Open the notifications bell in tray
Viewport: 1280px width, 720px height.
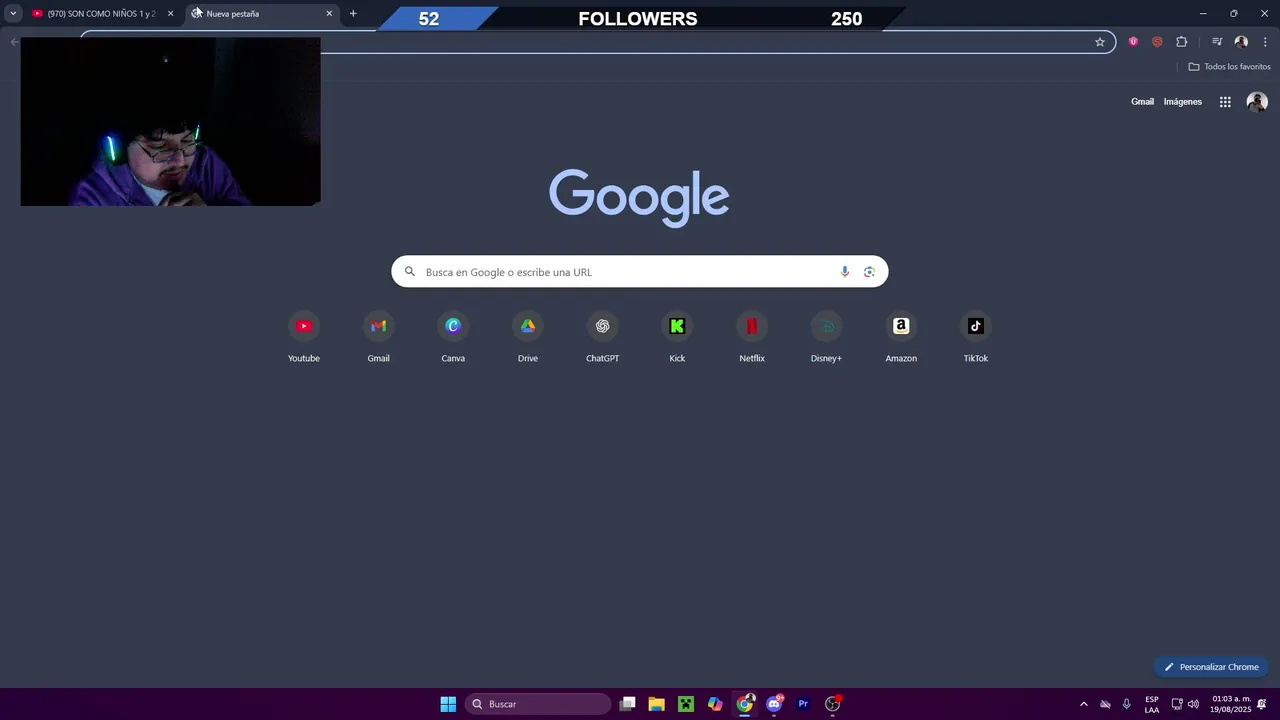coord(1262,704)
